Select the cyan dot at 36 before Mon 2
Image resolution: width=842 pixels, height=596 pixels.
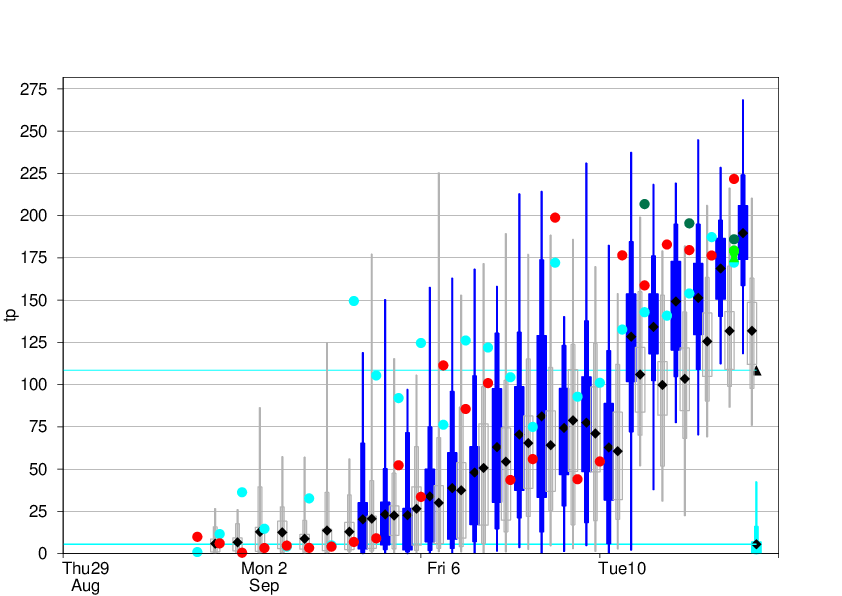coord(242,492)
